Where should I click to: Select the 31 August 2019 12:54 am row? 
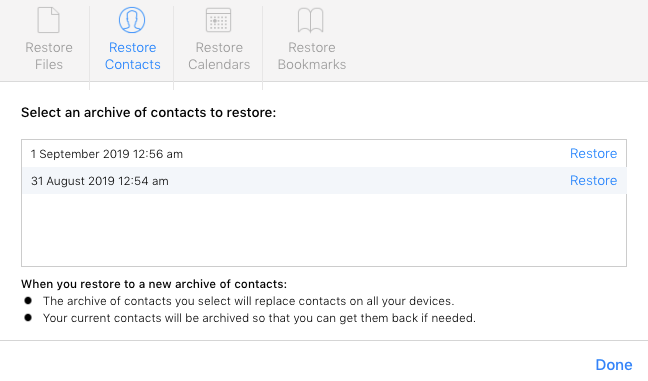(324, 181)
